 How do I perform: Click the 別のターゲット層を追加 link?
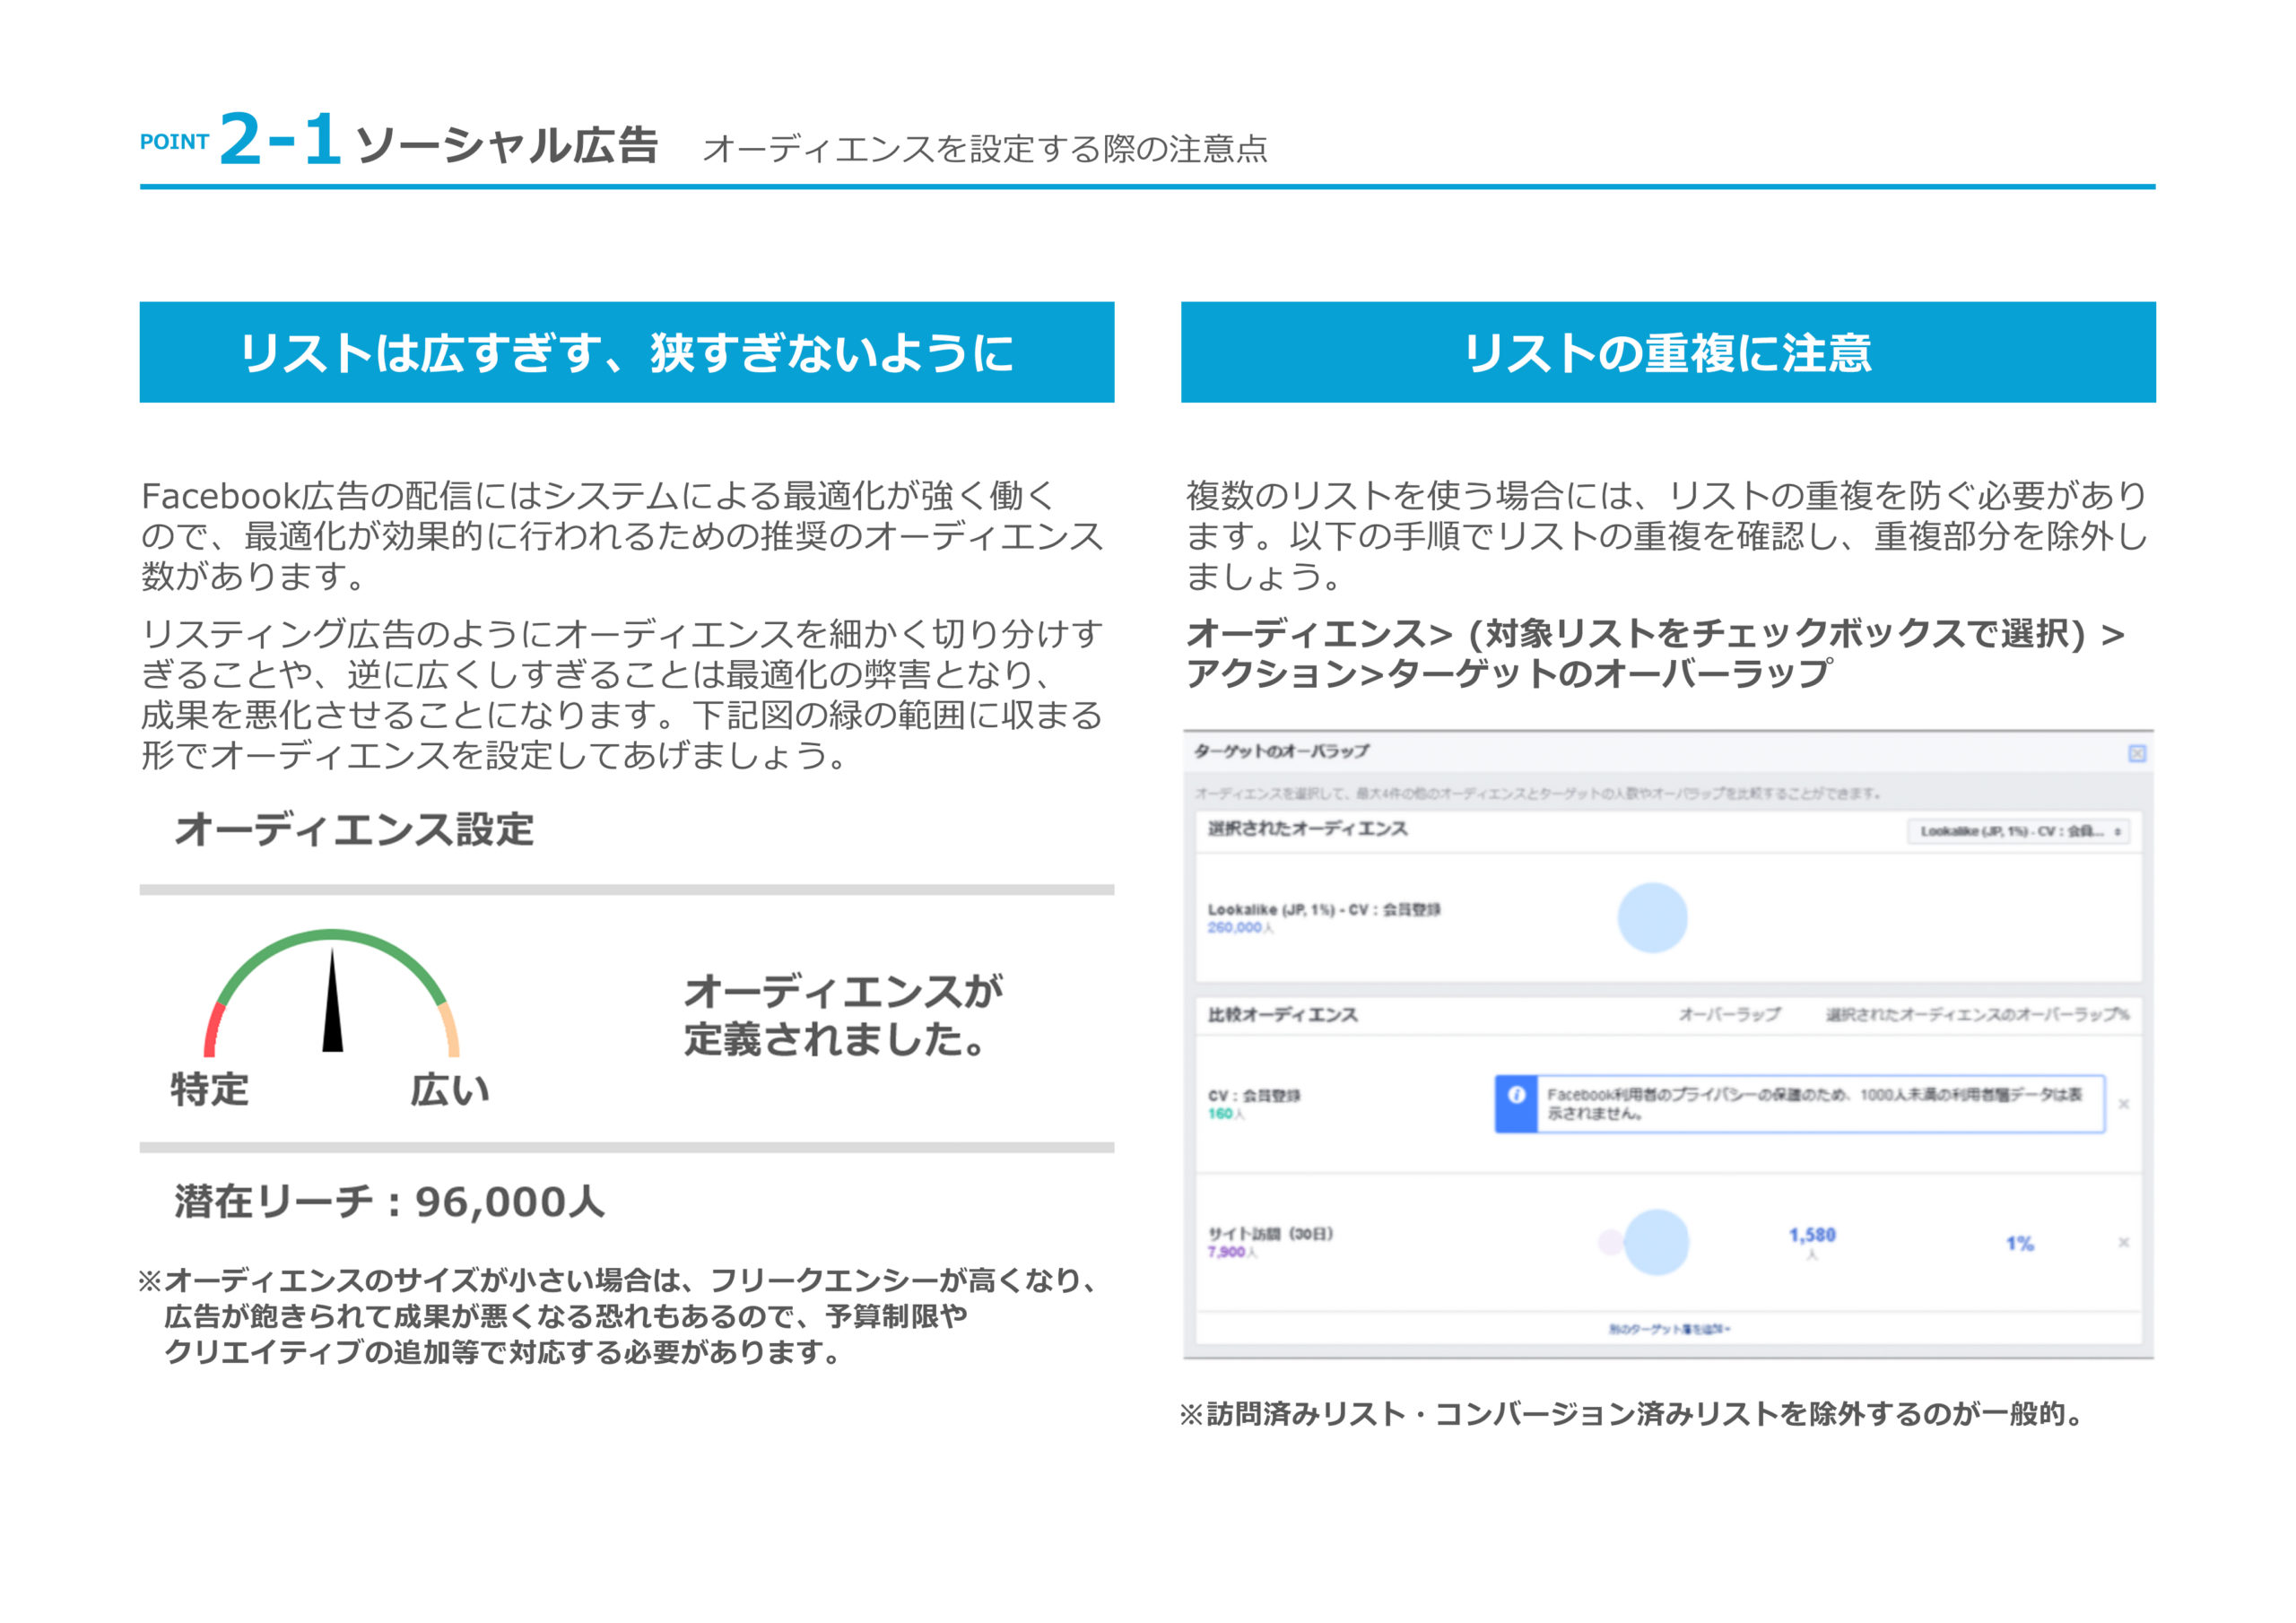pos(1668,1329)
